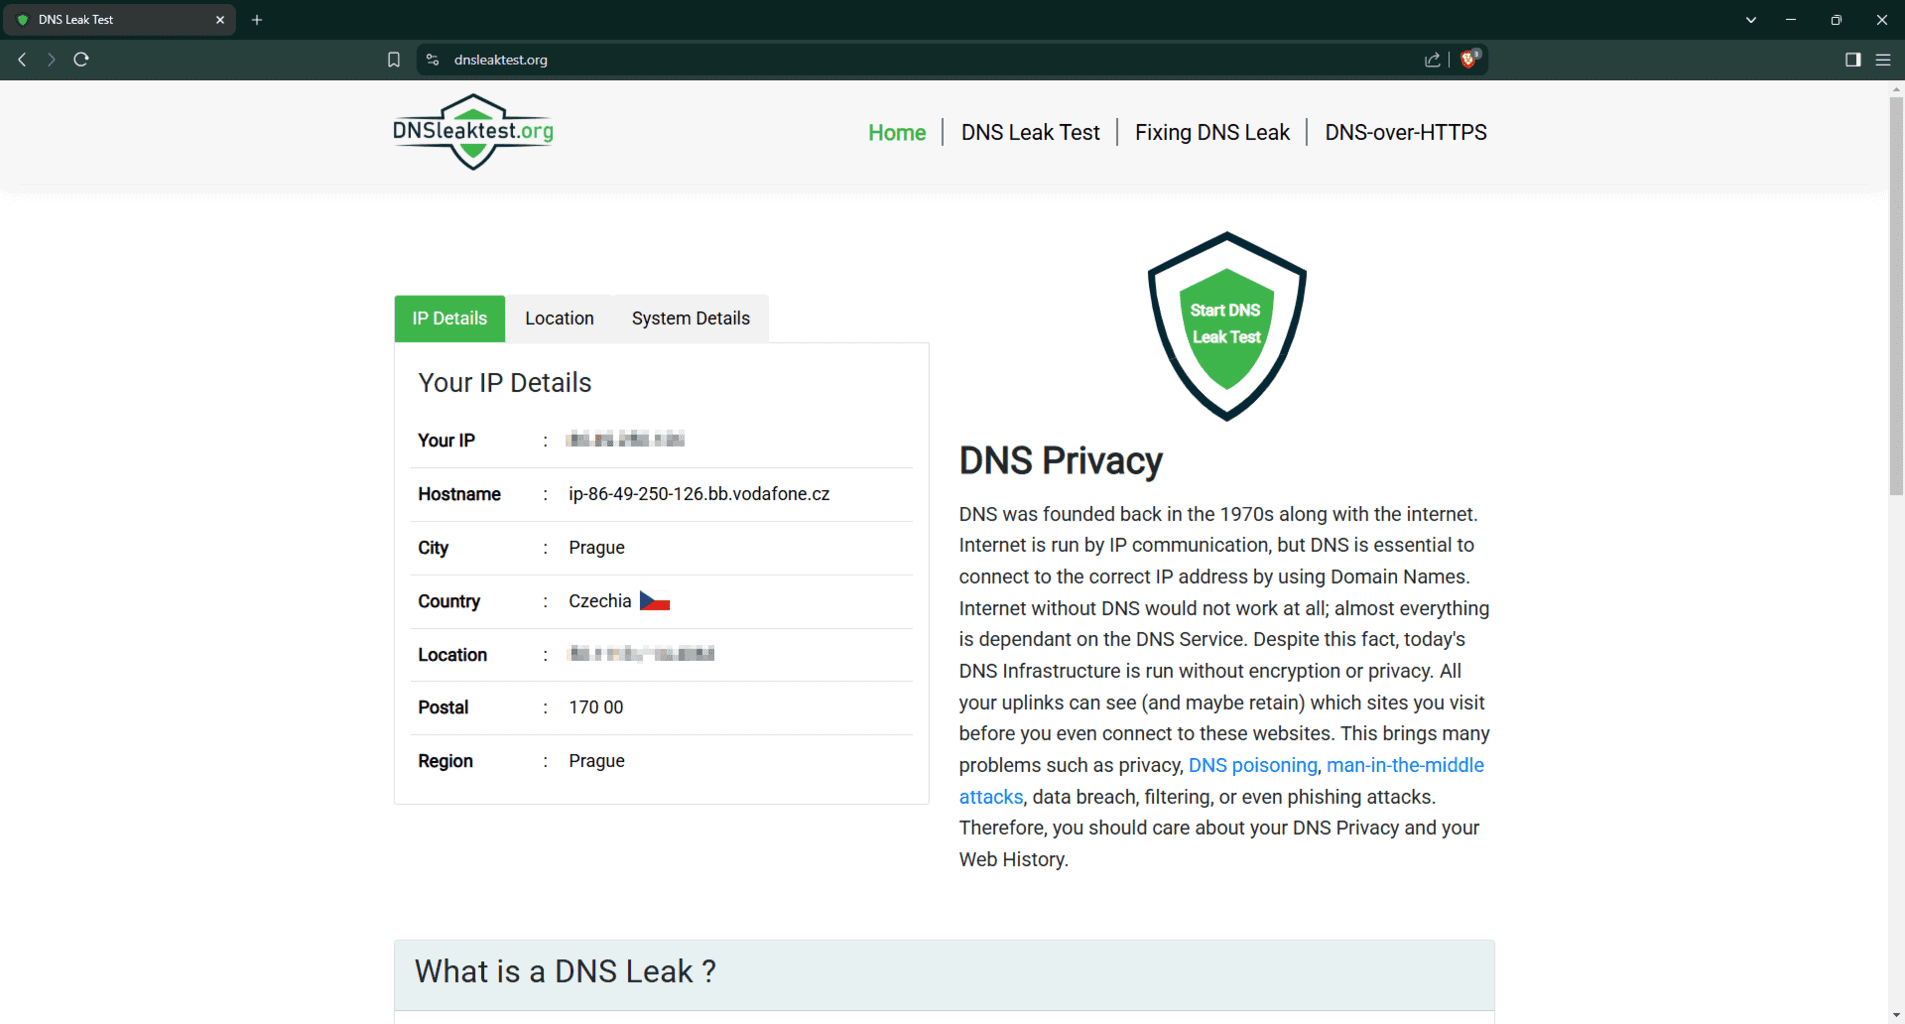Bookmark this page with the bookmark icon

pos(394,60)
